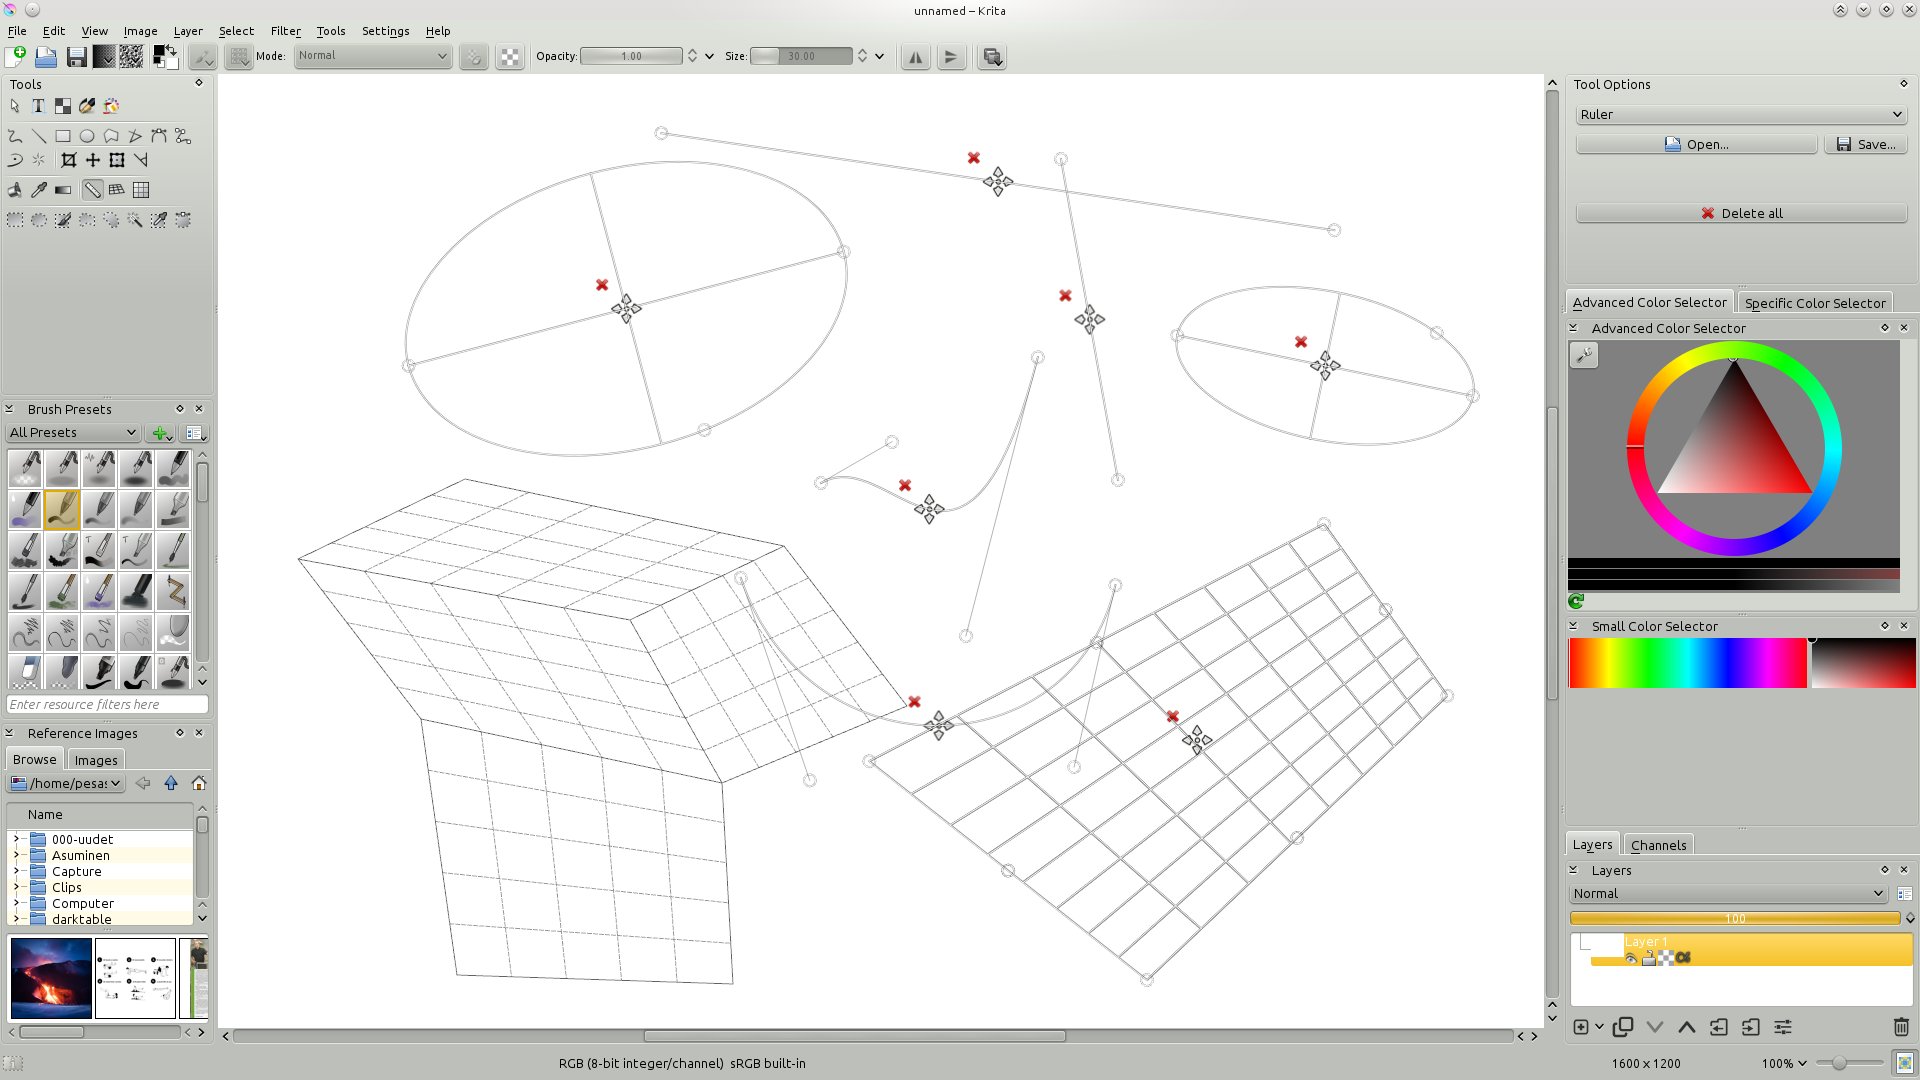Select the Ellipse tool
Image resolution: width=1920 pixels, height=1080 pixels.
(87, 136)
